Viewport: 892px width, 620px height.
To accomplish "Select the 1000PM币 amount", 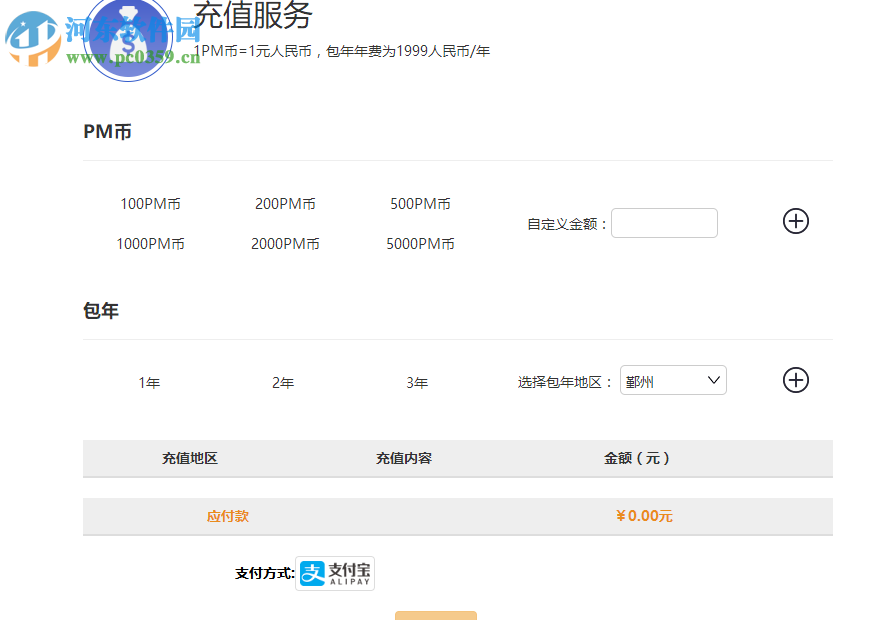I will tap(151, 243).
